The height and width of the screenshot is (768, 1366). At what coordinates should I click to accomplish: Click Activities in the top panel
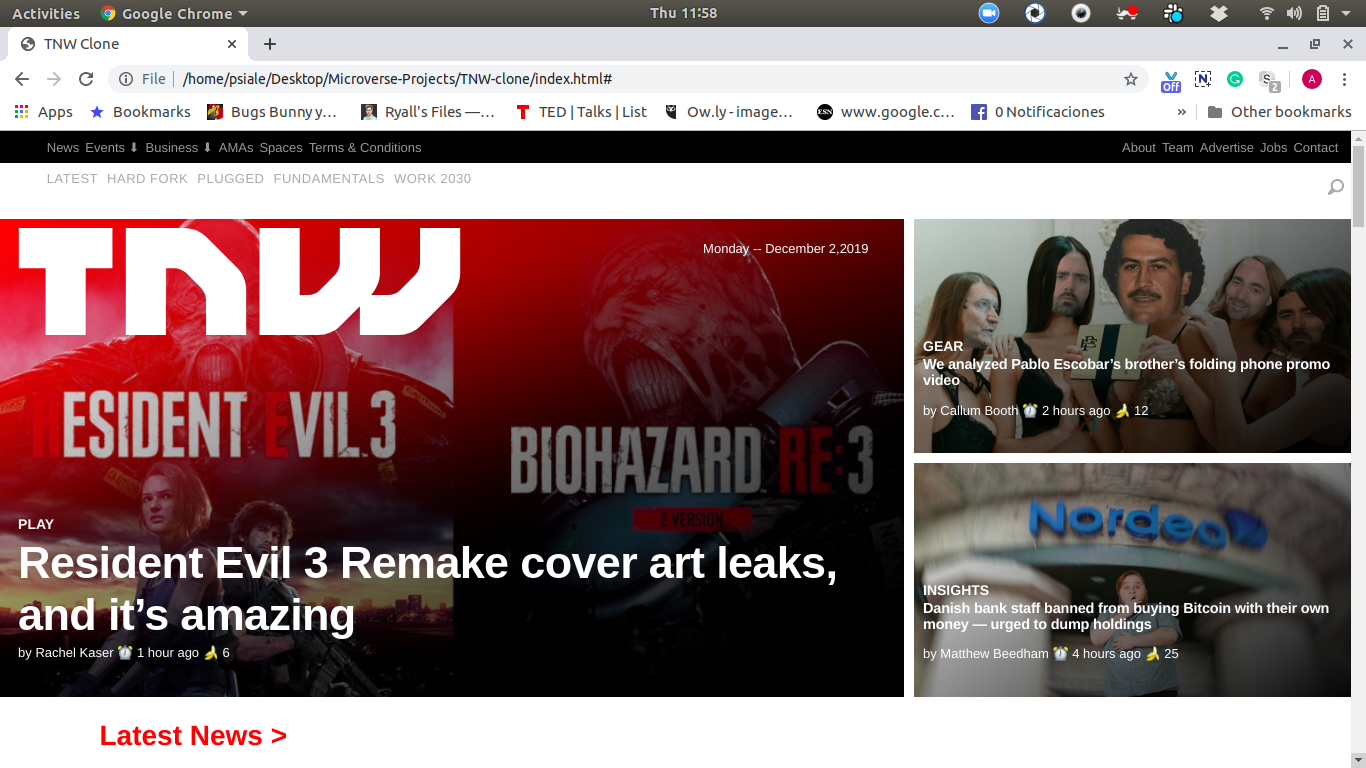click(x=46, y=13)
